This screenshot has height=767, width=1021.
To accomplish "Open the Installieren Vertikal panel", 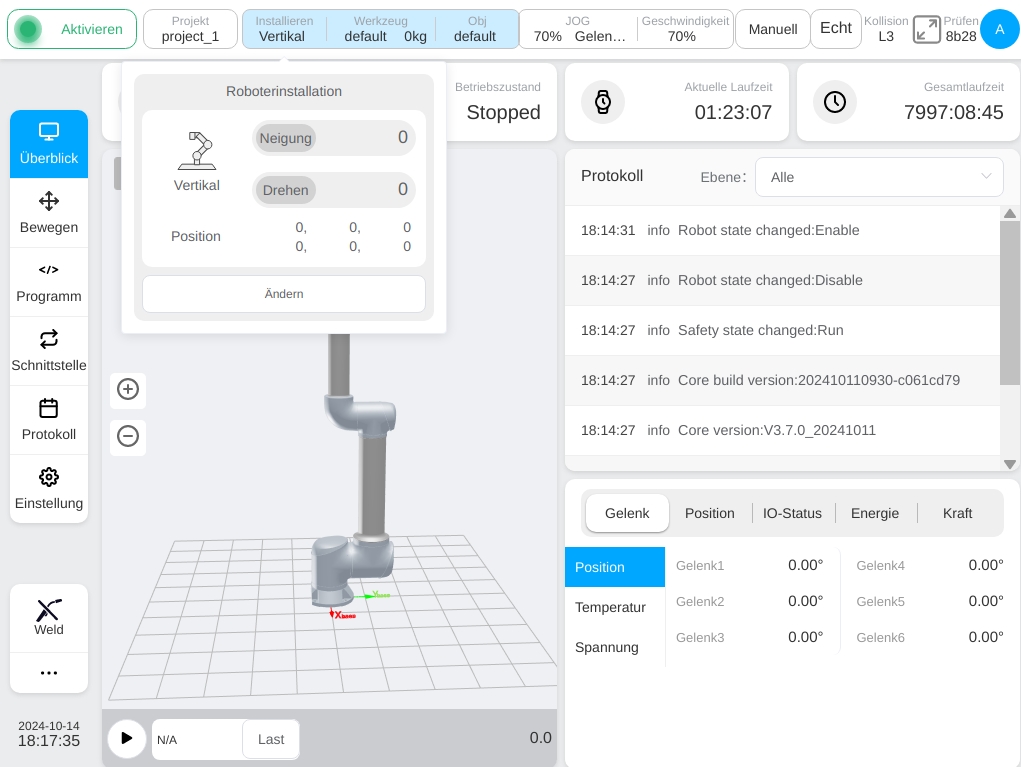I will pyautogui.click(x=283, y=29).
